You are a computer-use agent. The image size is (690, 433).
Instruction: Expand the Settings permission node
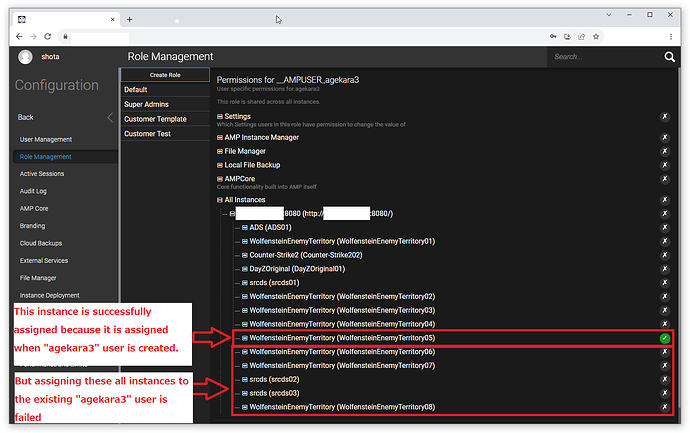[220, 117]
